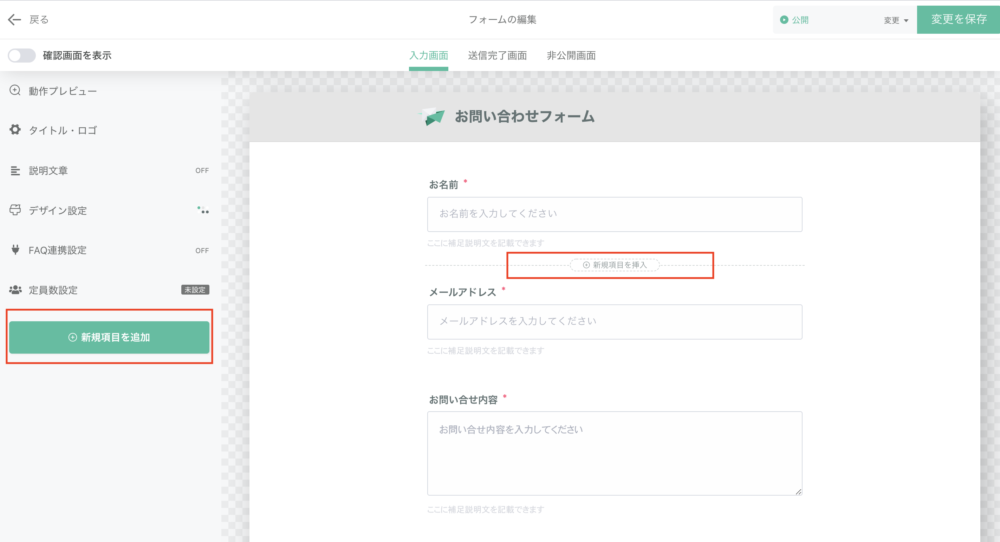Viewport: 1000px width, 542px height.
Task: Open the 変更 status dropdown
Action: (x=896, y=20)
